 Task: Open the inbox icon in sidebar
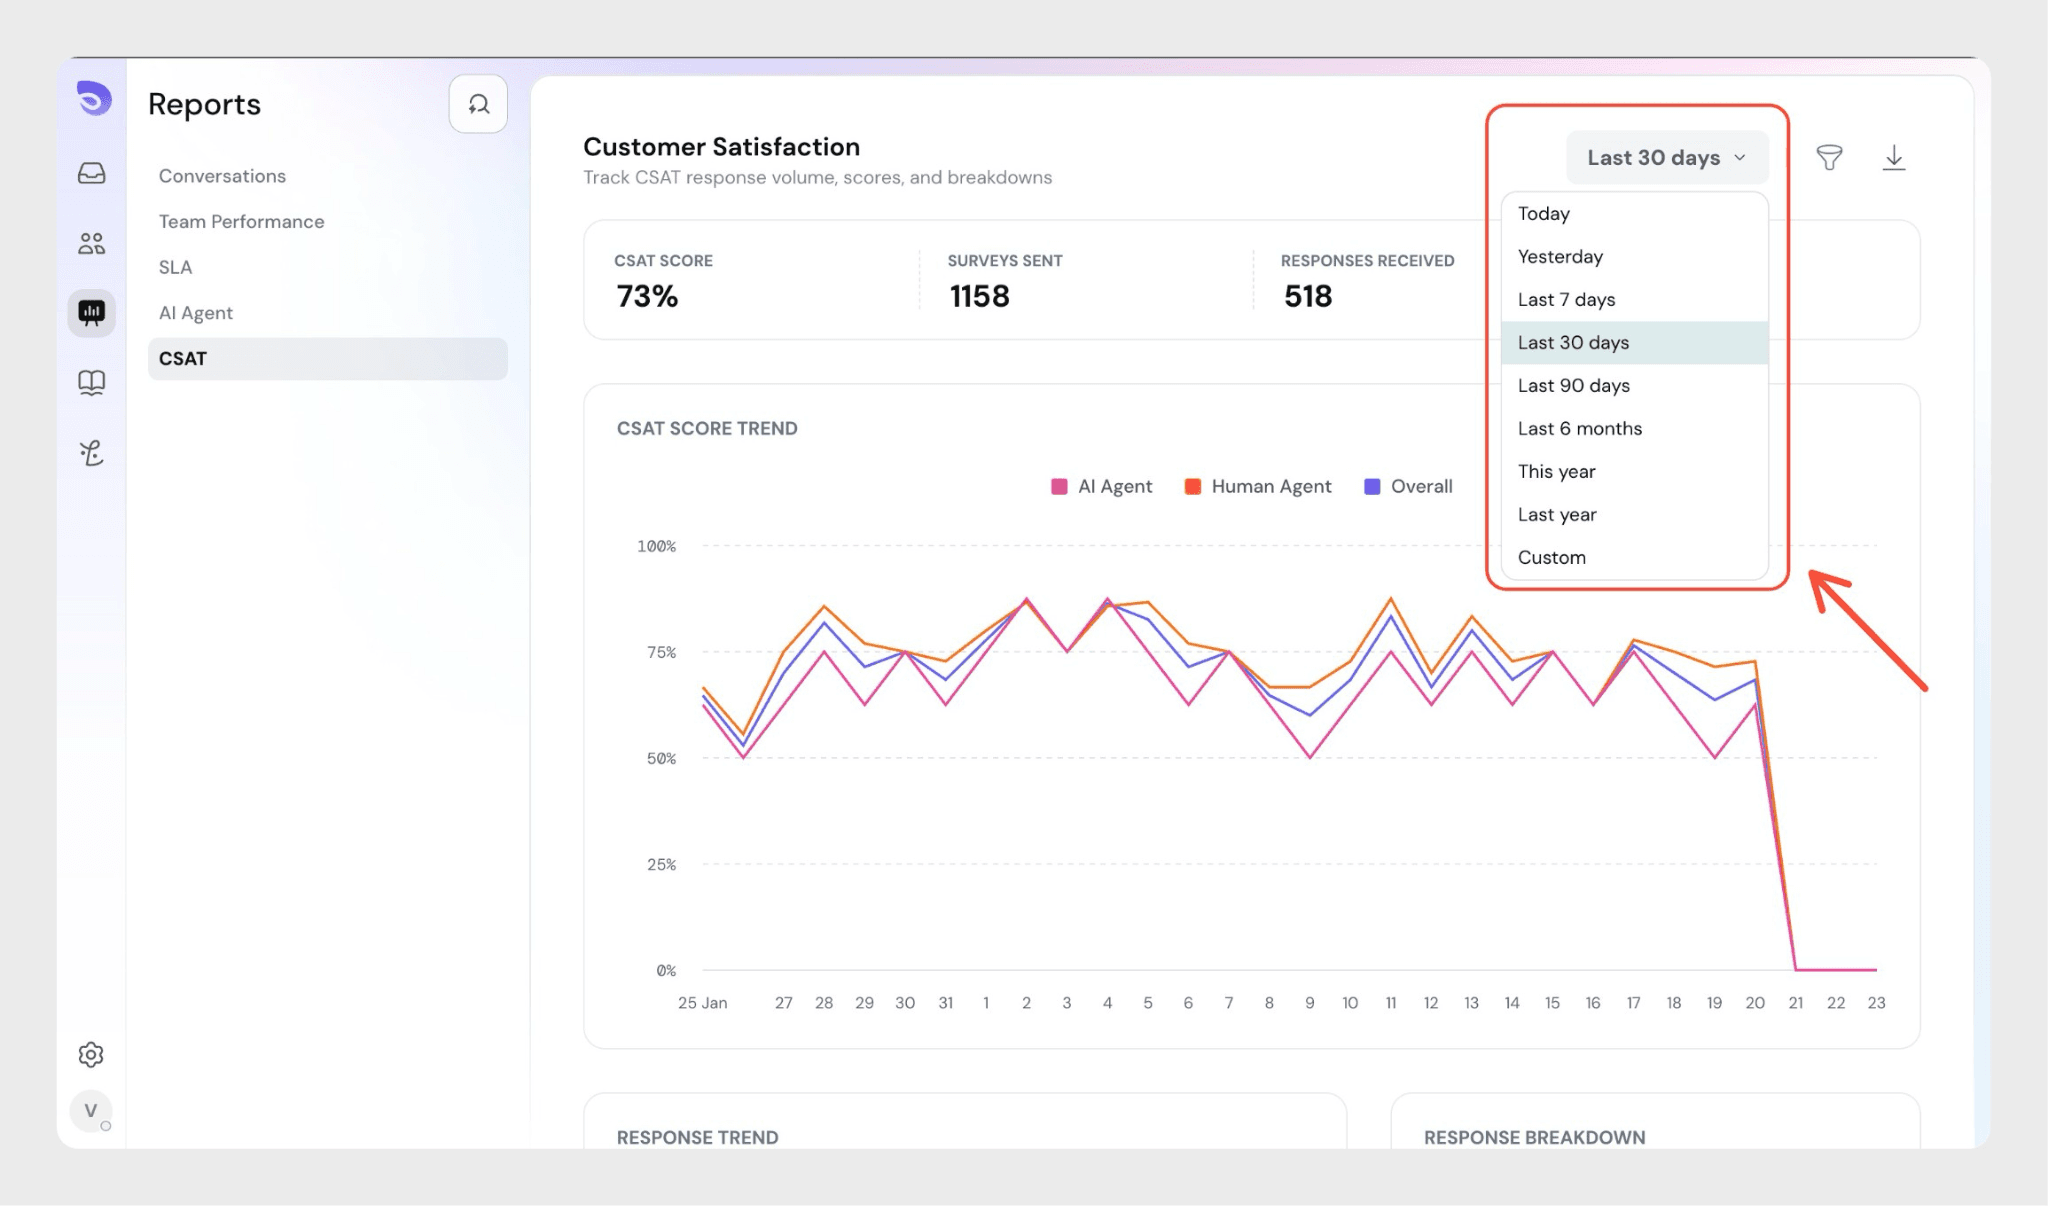[x=91, y=174]
